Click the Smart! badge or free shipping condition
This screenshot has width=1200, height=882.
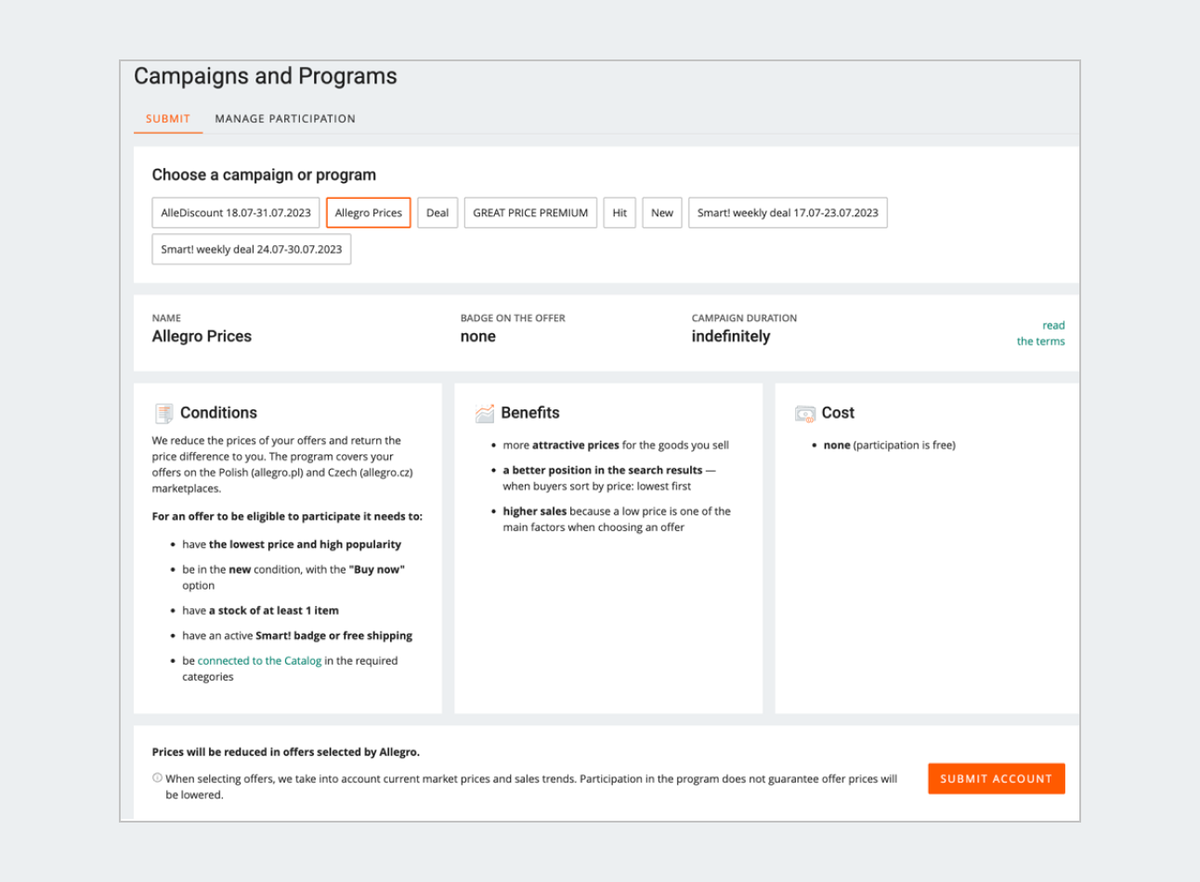(297, 636)
